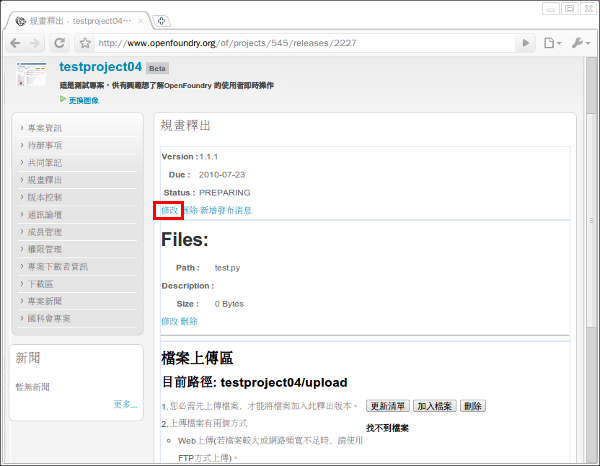Close the 規畫釋出 browser tab
This screenshot has height=466, width=600.
[140, 21]
